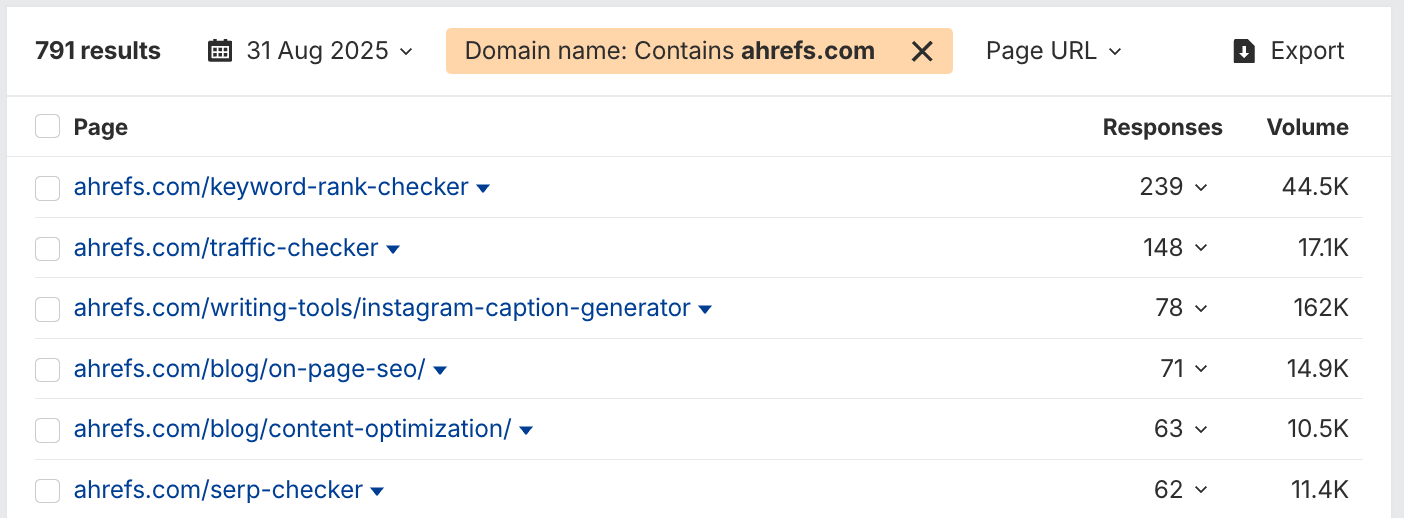Expand the caret next to keyword-rank-checker URL
Viewport: 1404px width, 518px height.
(483, 188)
